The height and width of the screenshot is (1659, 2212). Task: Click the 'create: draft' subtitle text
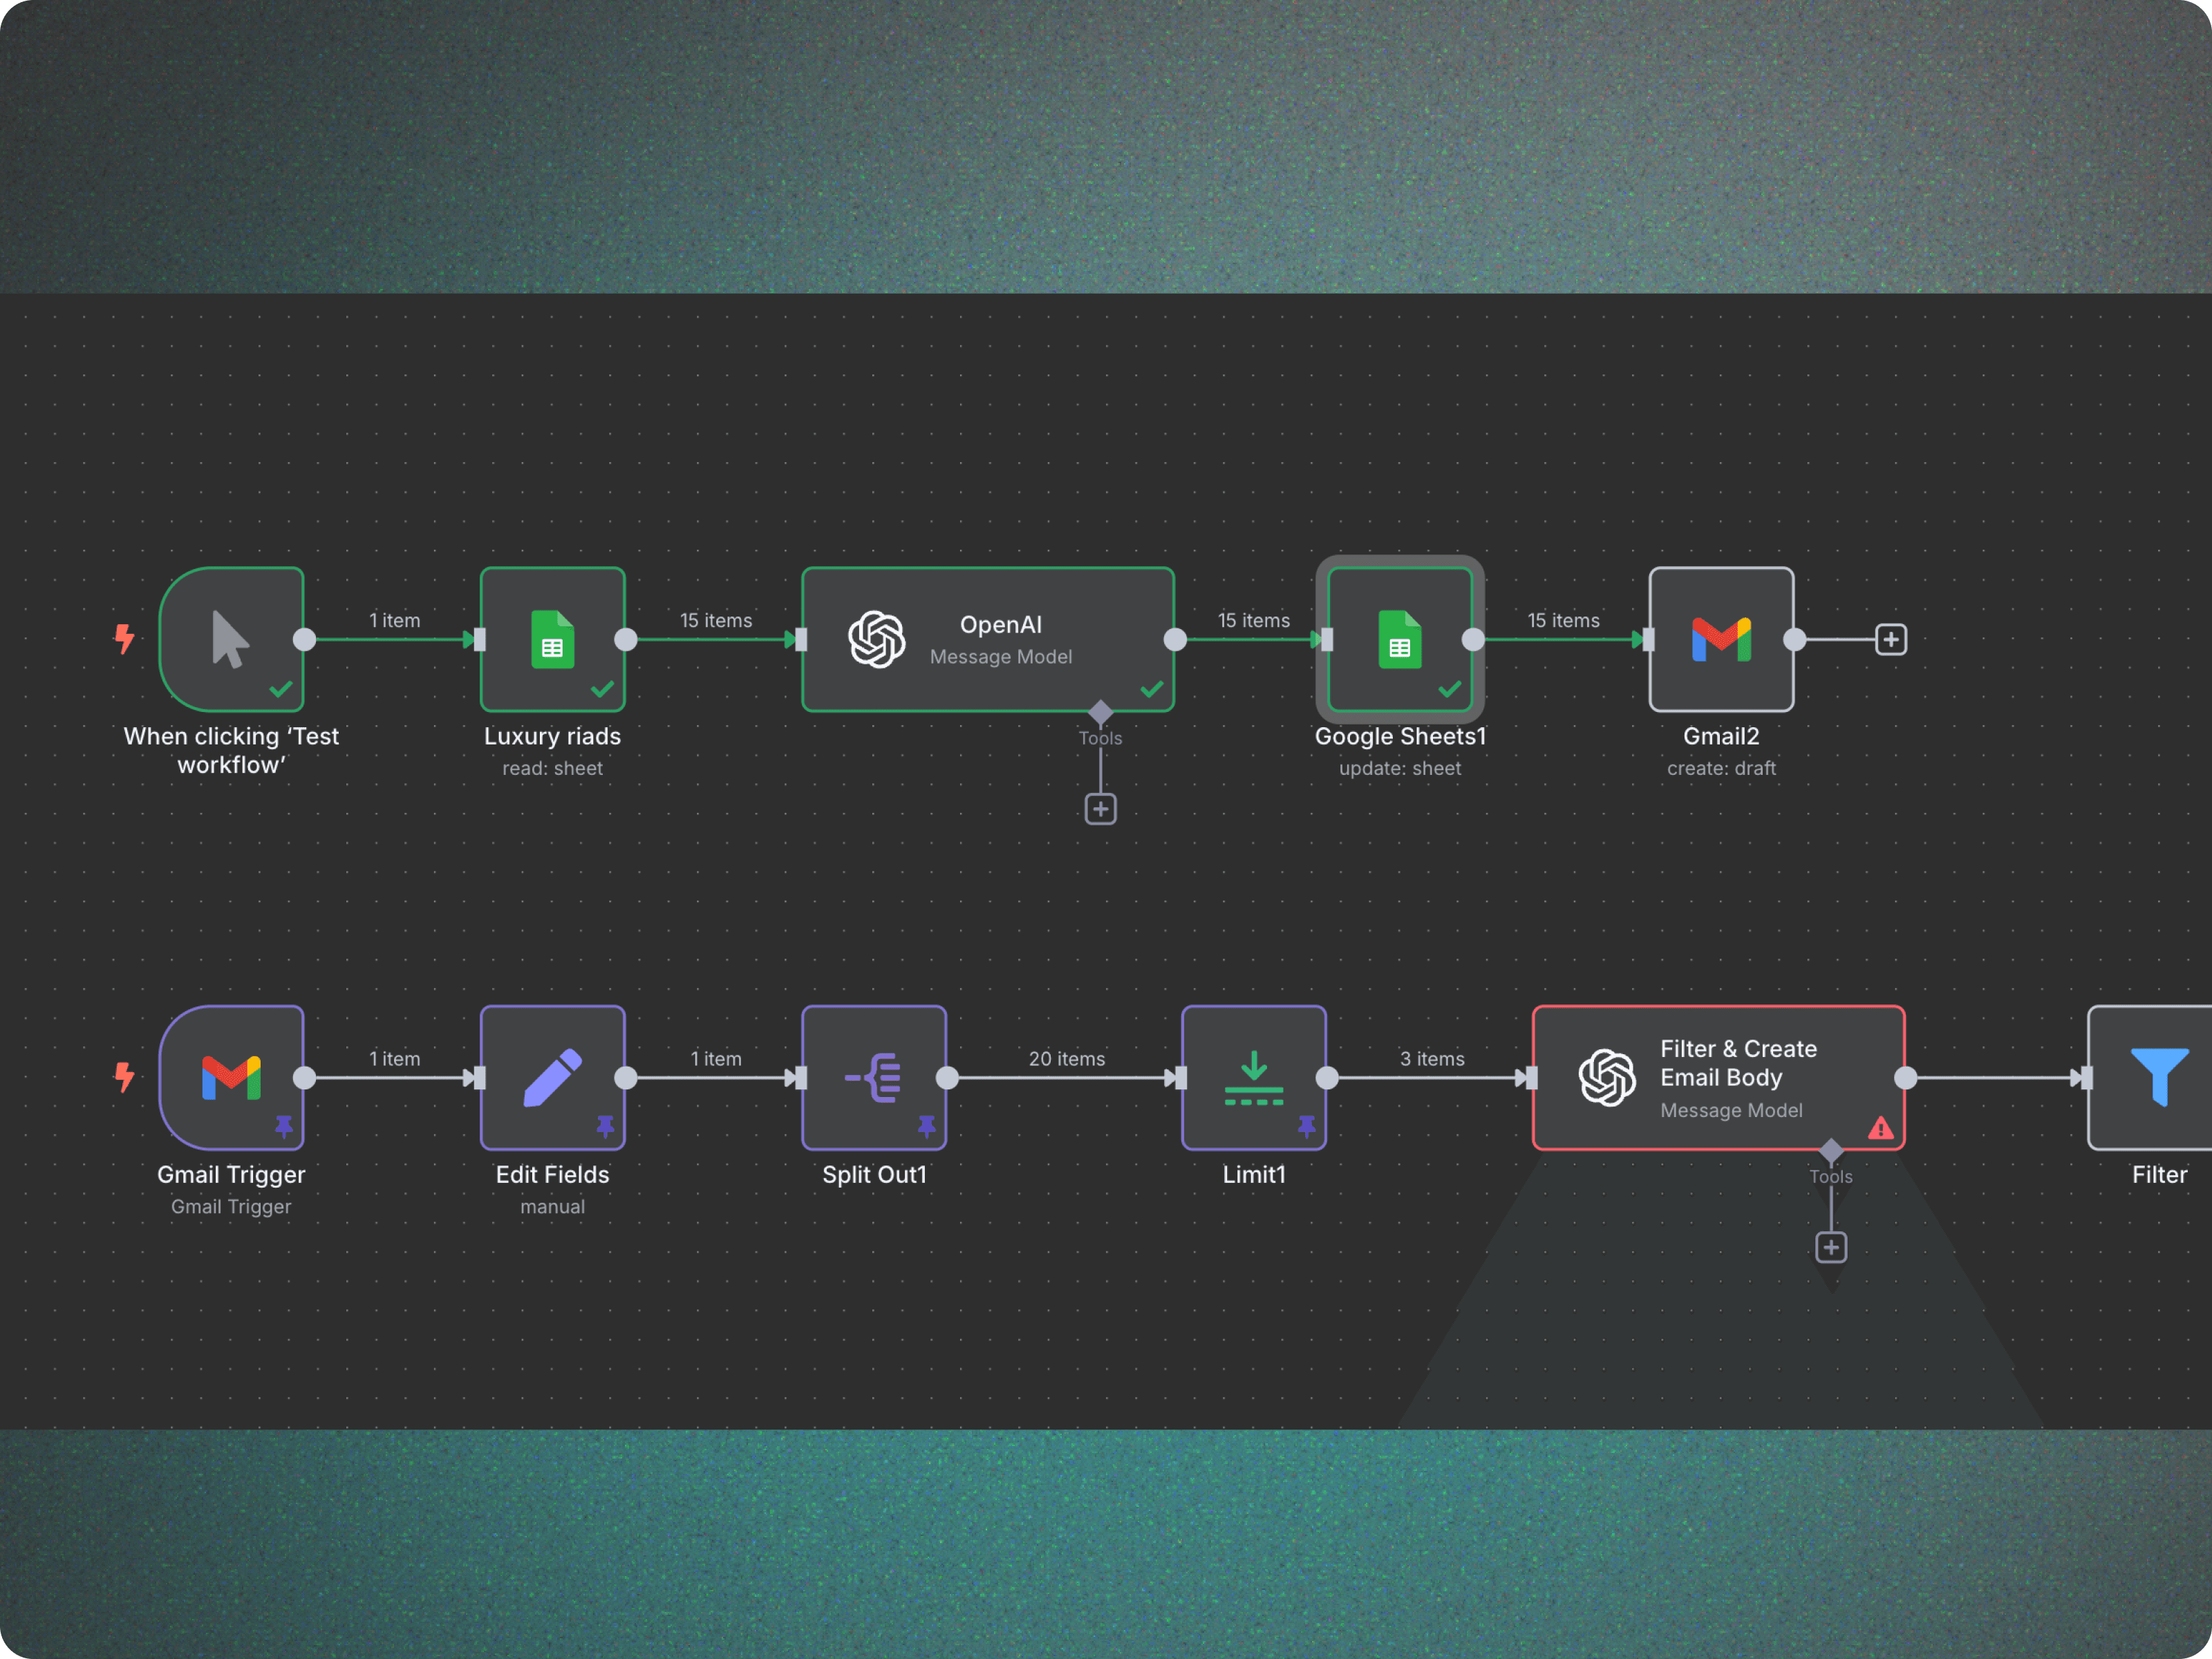[1721, 768]
